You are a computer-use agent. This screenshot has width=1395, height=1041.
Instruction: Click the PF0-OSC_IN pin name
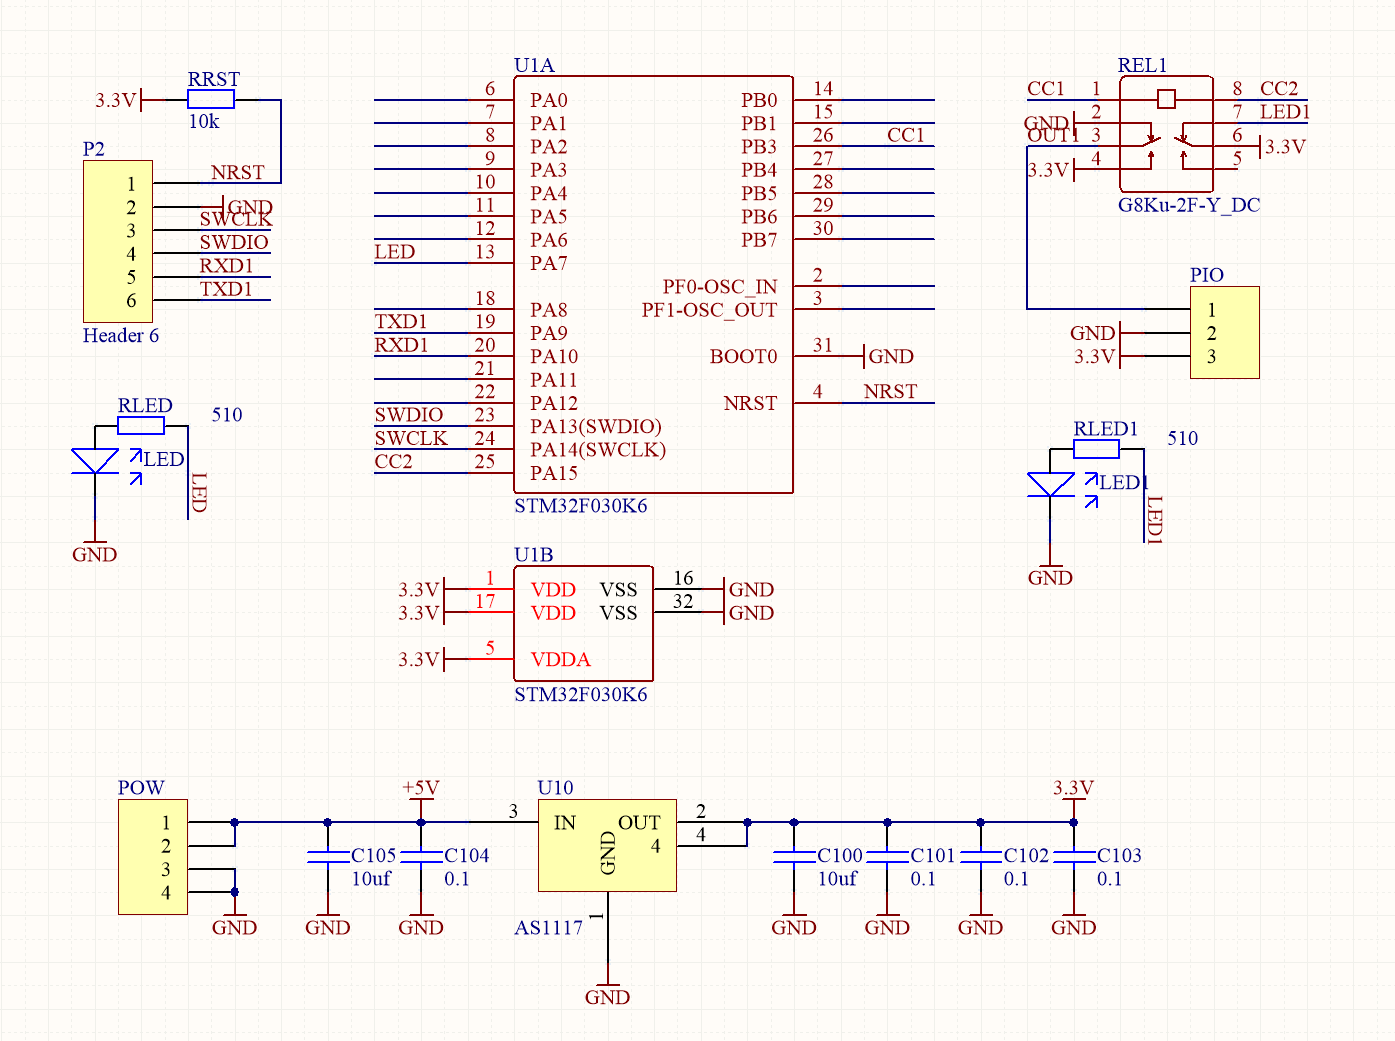(x=720, y=287)
